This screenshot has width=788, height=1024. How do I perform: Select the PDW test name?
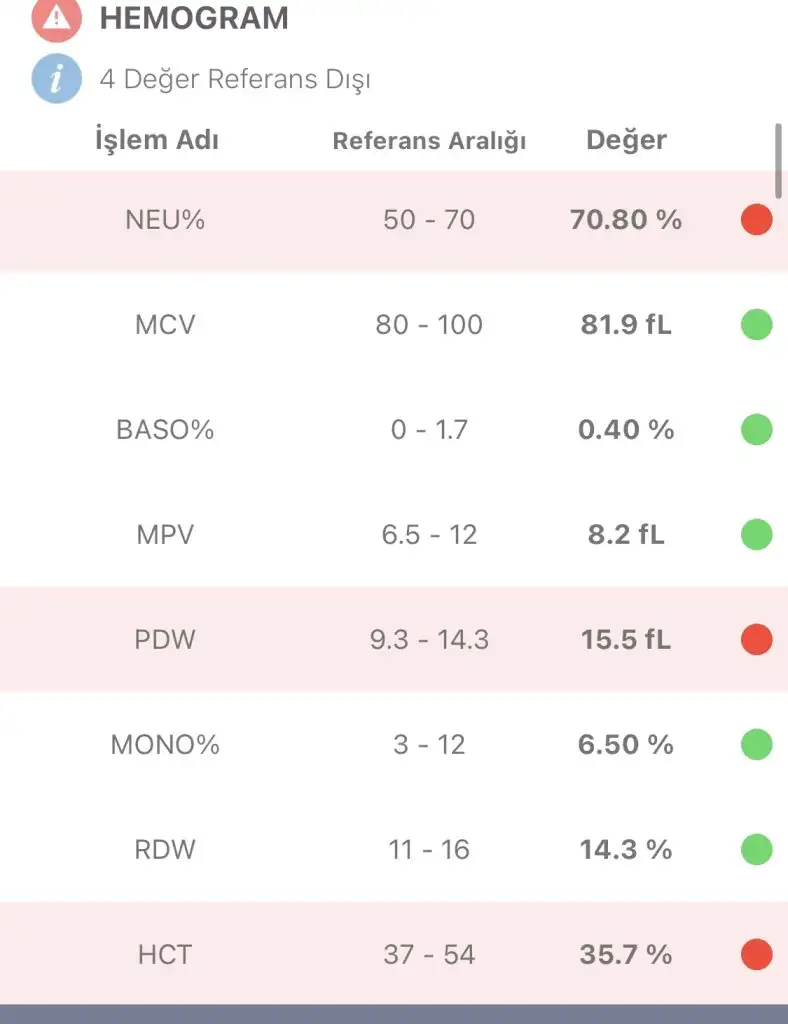[165, 640]
